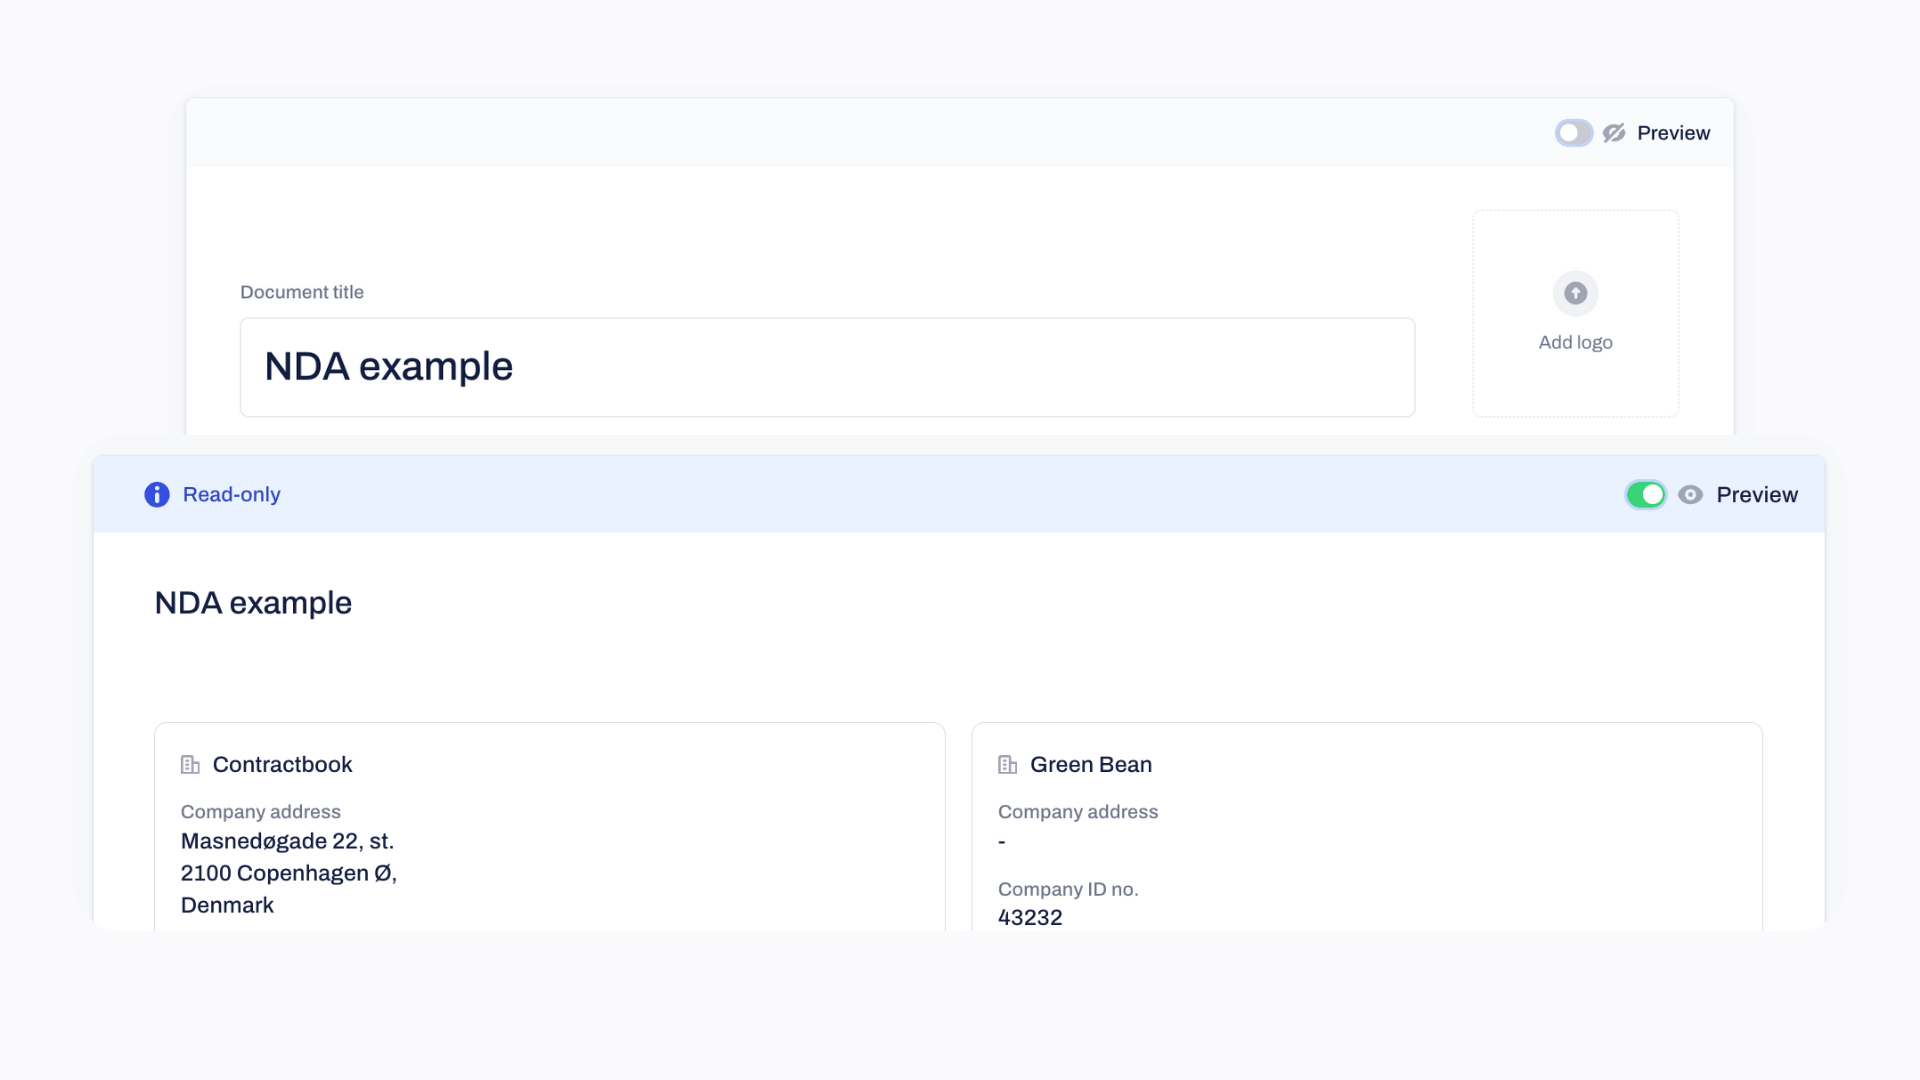Viewport: 1920px width, 1080px height.
Task: Click the building icon next to Green Bean
Action: 1007,765
